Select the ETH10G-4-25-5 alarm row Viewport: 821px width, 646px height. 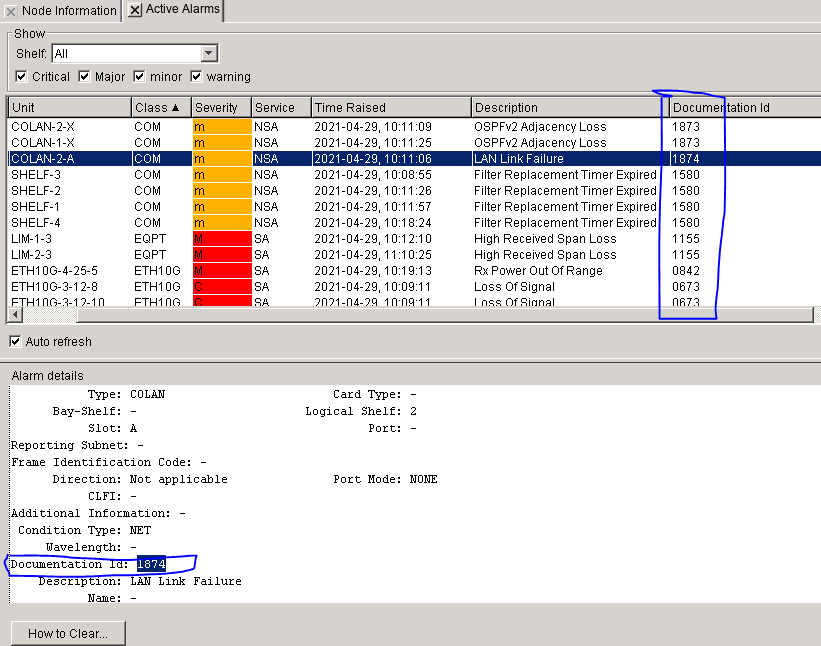tap(414, 271)
